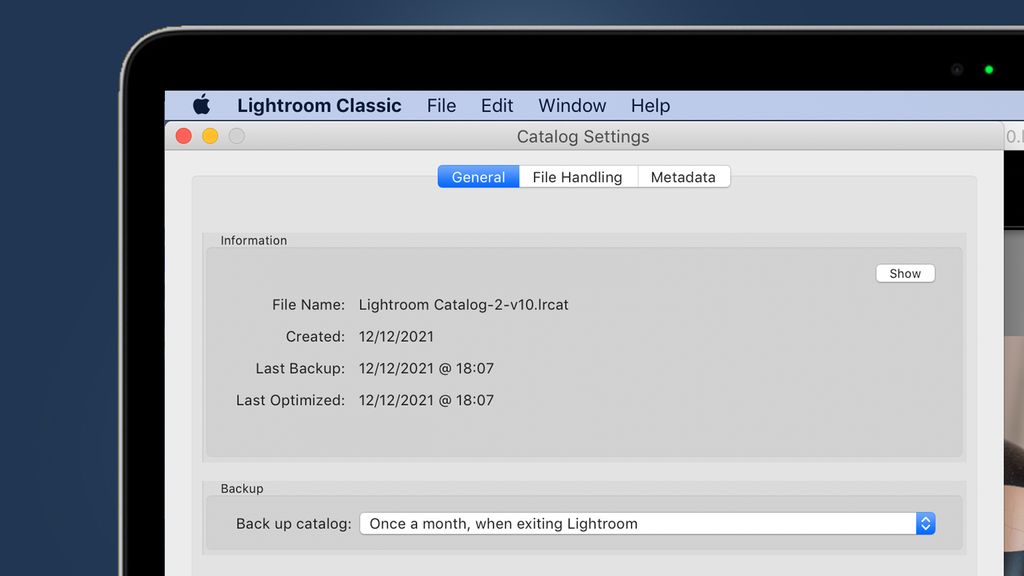Open the Help menu
Screen dimensions: 1024x576
pos(650,105)
